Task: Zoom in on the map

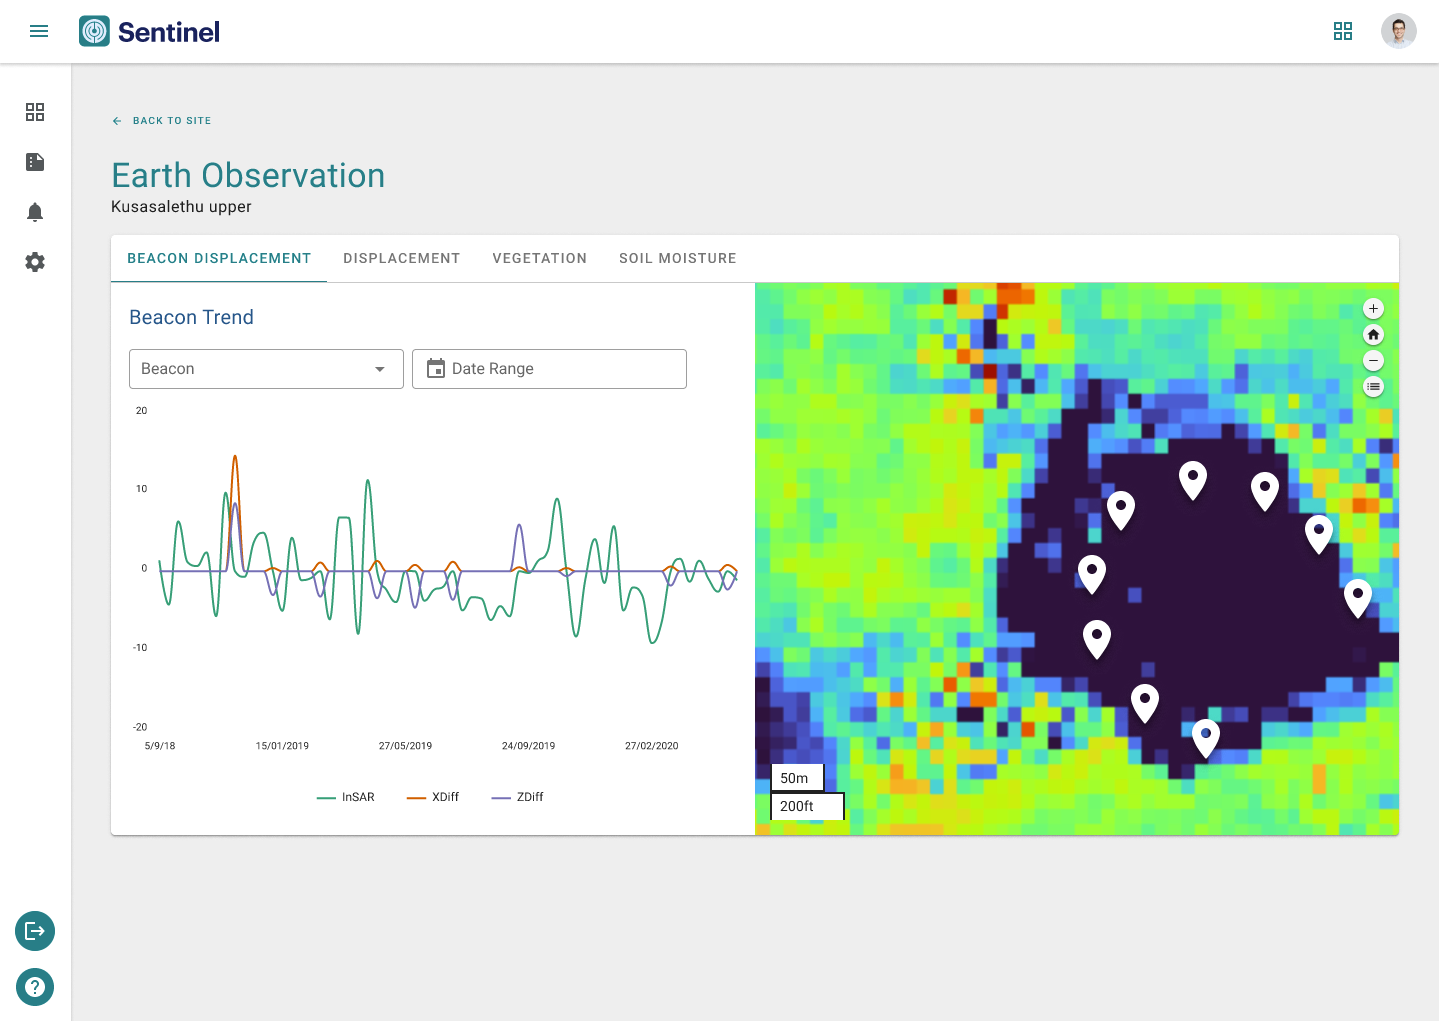Action: pos(1374,309)
